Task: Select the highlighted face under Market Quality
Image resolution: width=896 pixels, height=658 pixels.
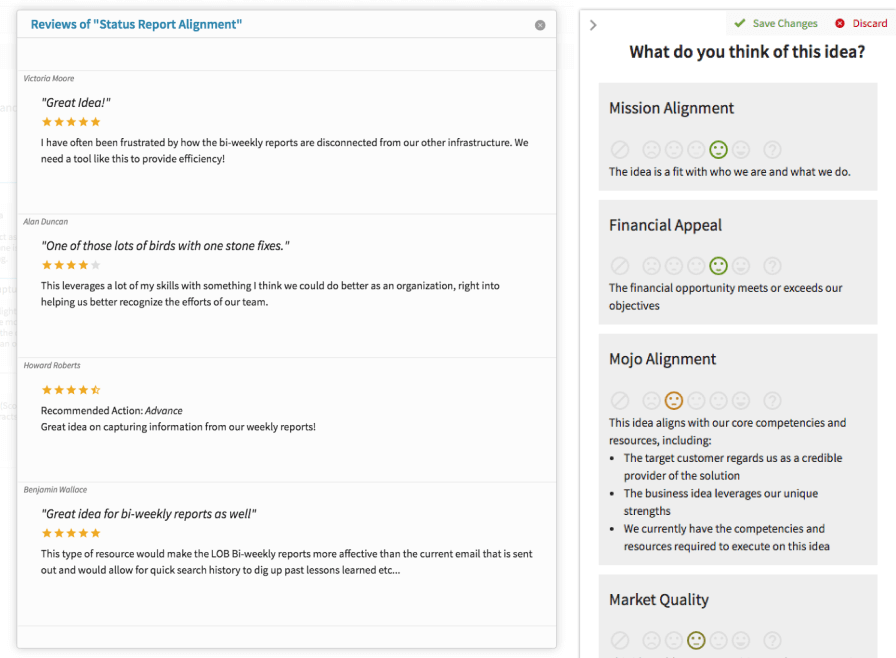Action: click(x=696, y=640)
